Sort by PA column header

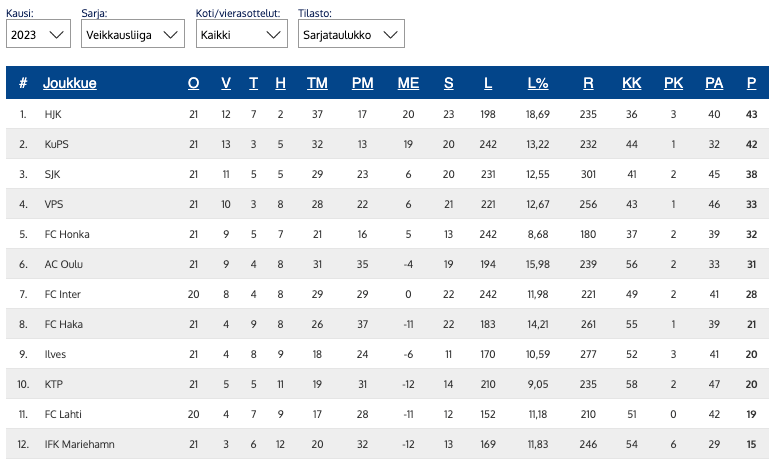(713, 84)
